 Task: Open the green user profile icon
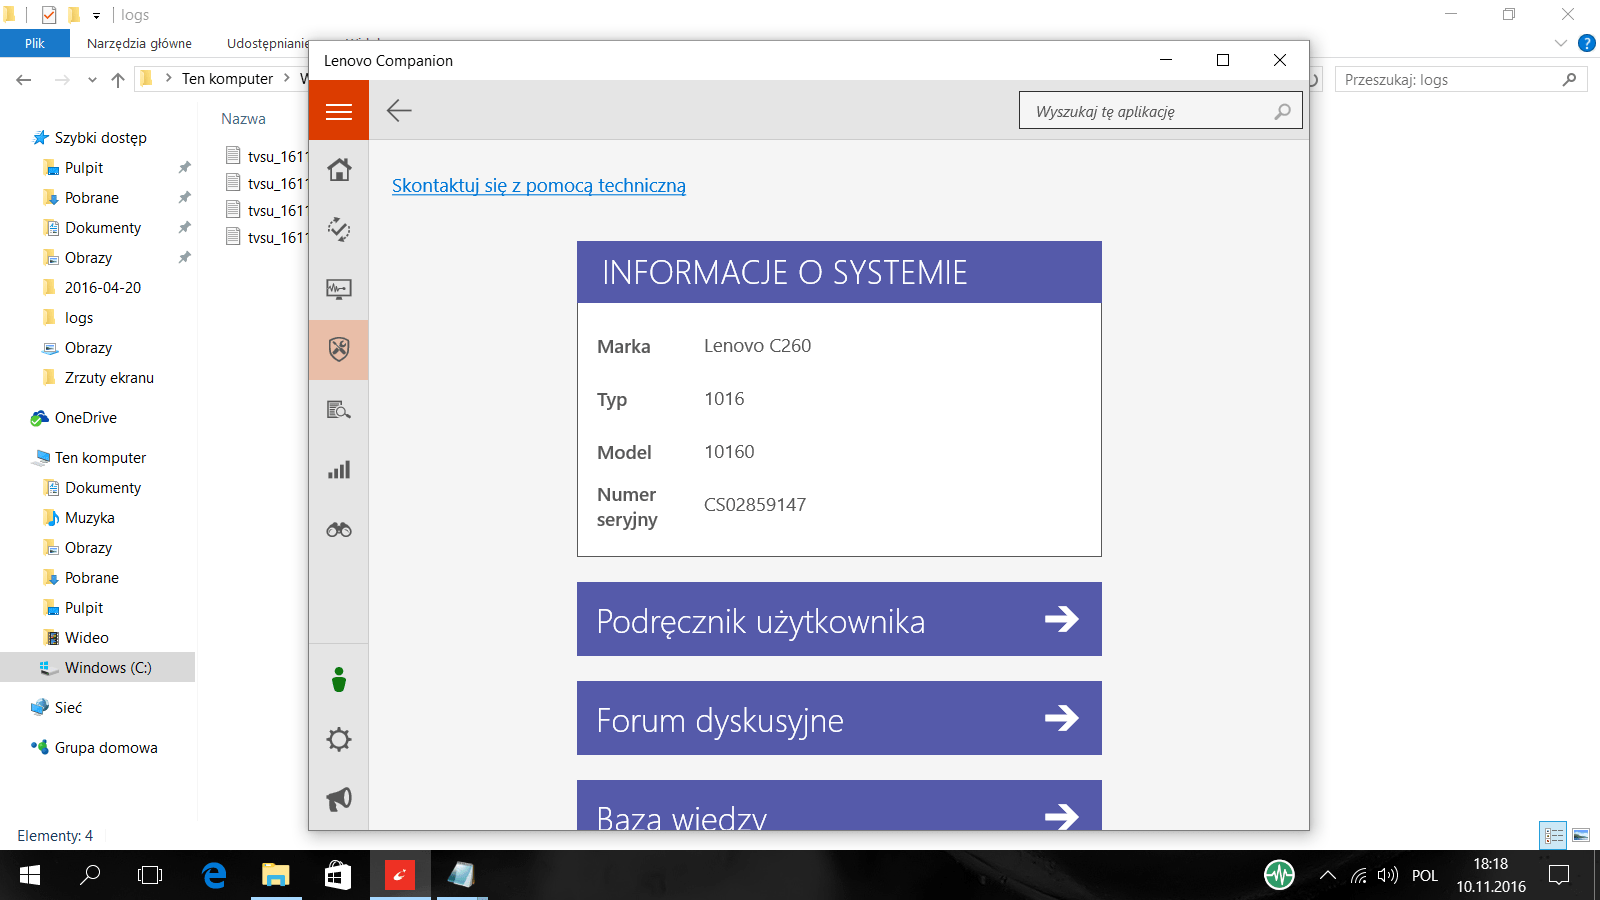pyautogui.click(x=339, y=680)
